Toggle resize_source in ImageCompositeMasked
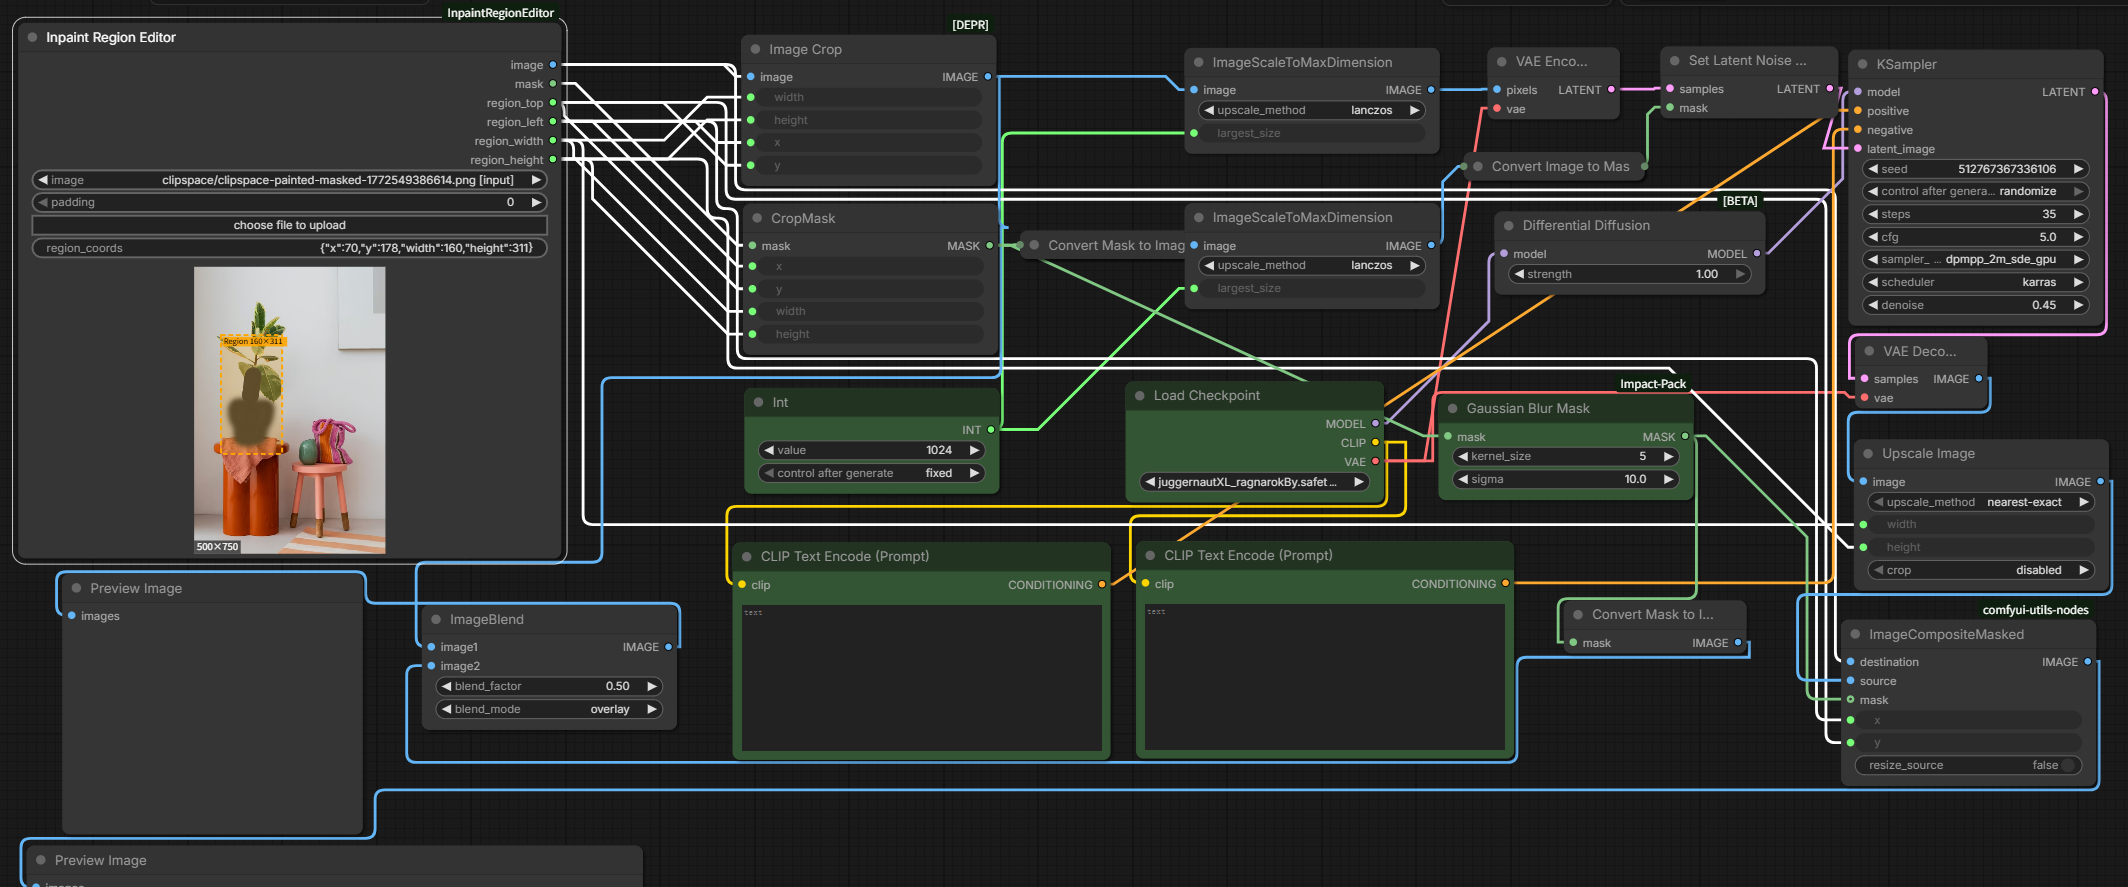This screenshot has height=887, width=2128. 1969,765
